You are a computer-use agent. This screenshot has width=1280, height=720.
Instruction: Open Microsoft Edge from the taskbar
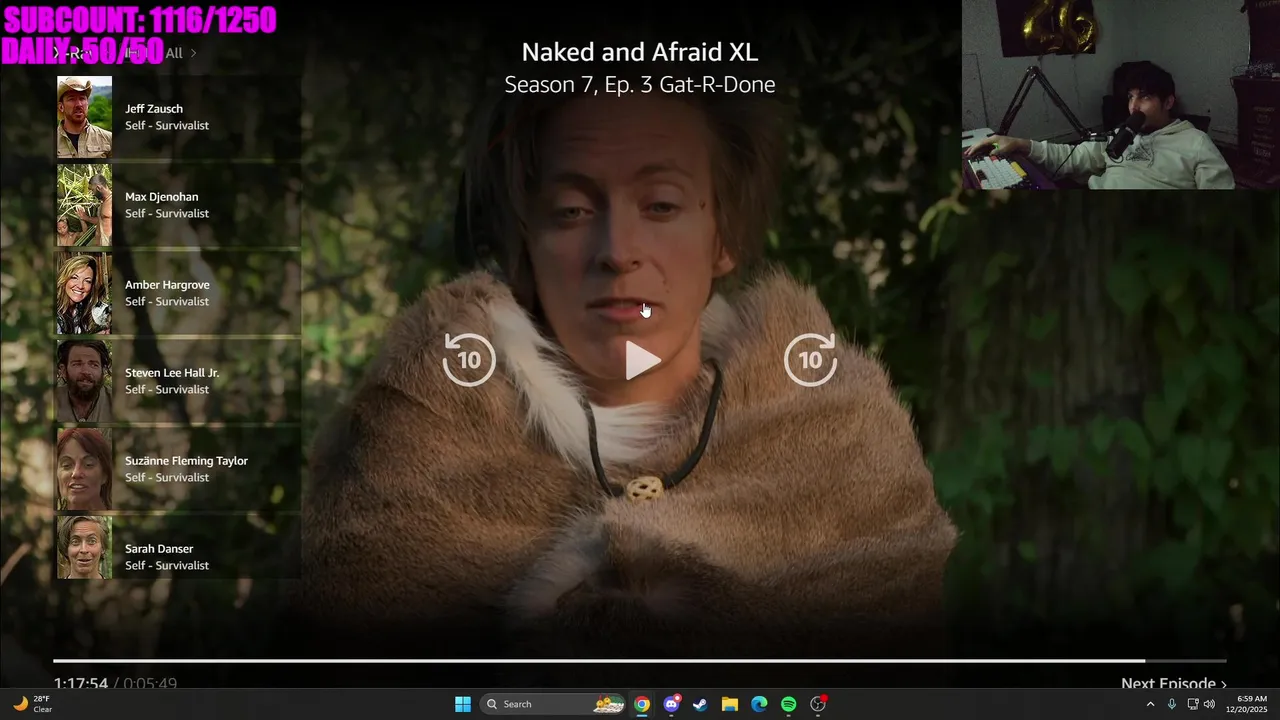coord(759,704)
